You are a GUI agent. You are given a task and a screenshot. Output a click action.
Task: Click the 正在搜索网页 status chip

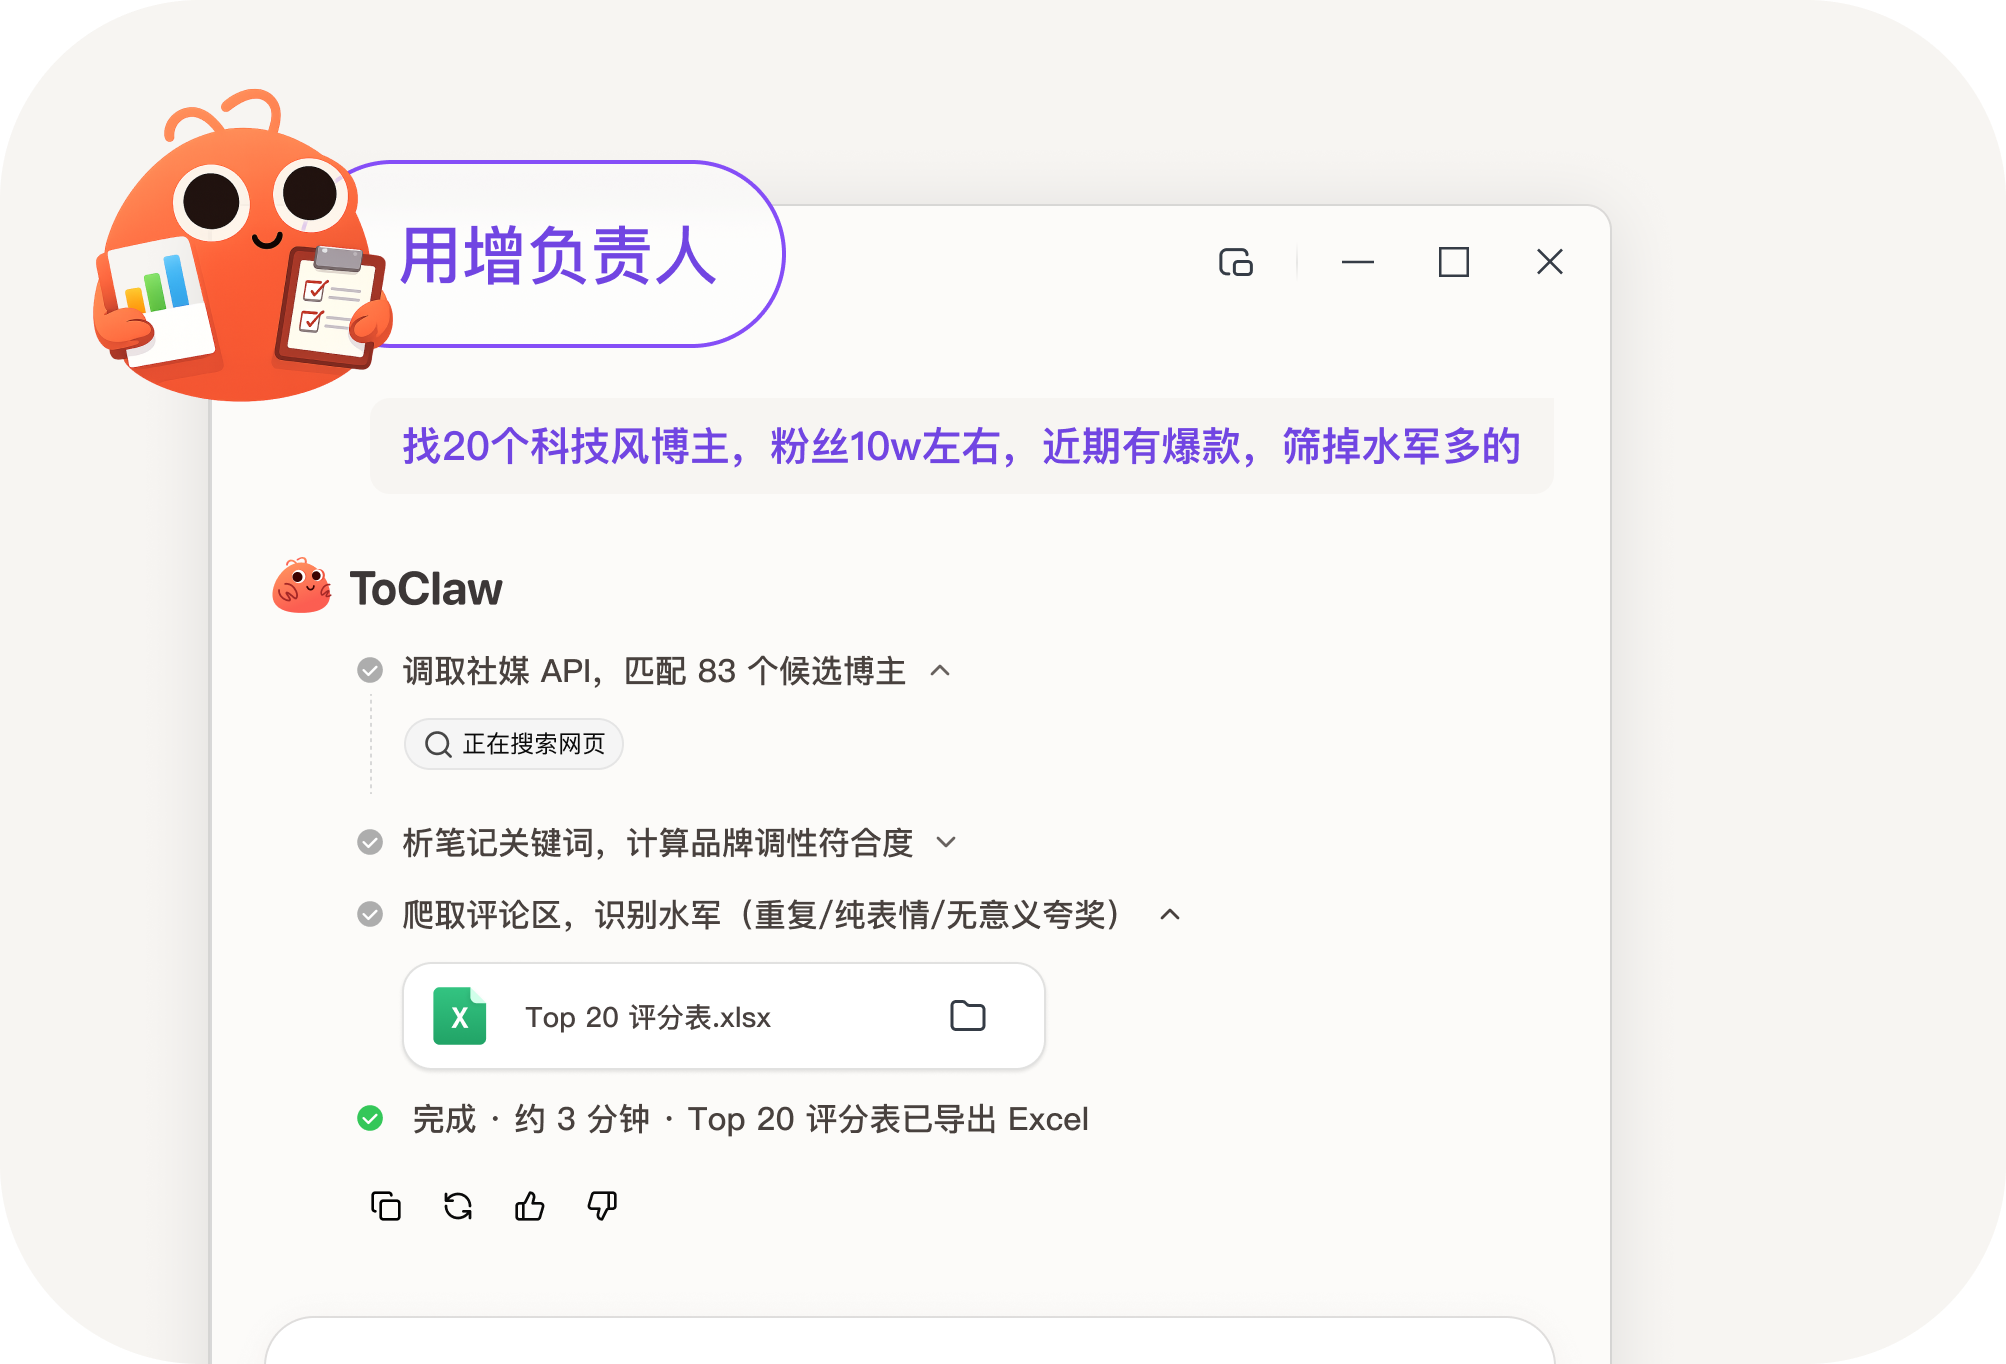(x=514, y=744)
